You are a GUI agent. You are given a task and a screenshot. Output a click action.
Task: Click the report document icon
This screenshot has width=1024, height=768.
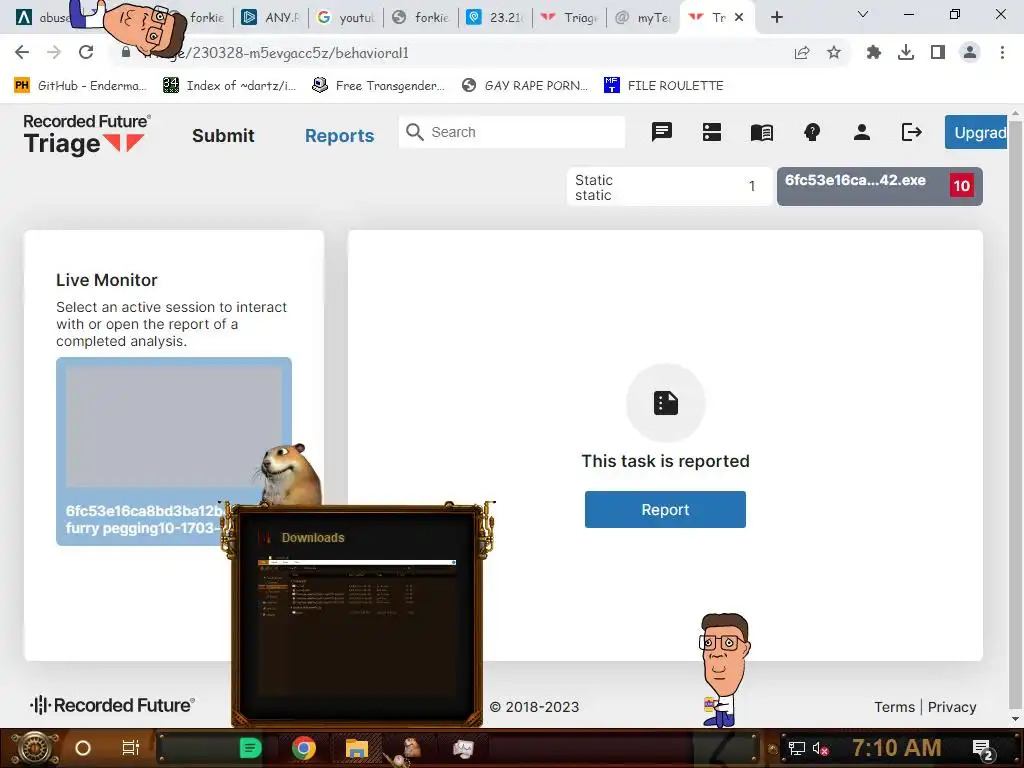coord(665,403)
